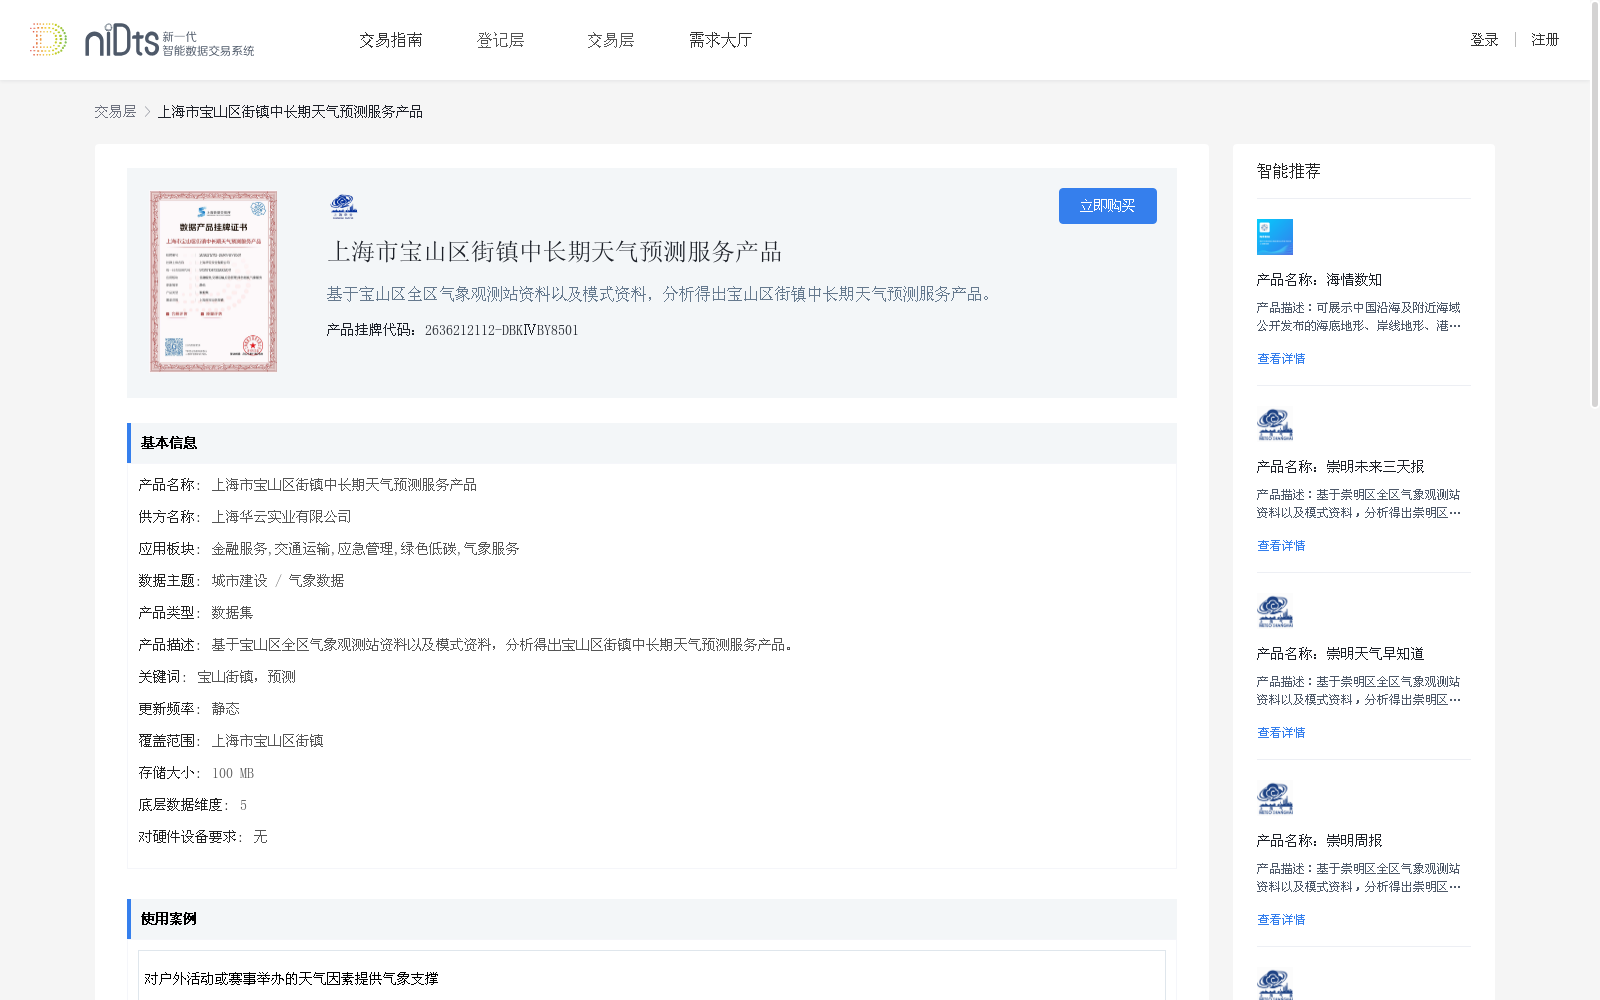The height and width of the screenshot is (1000, 1600).
Task: Click the page vertical scrollbar
Action: point(1595,204)
